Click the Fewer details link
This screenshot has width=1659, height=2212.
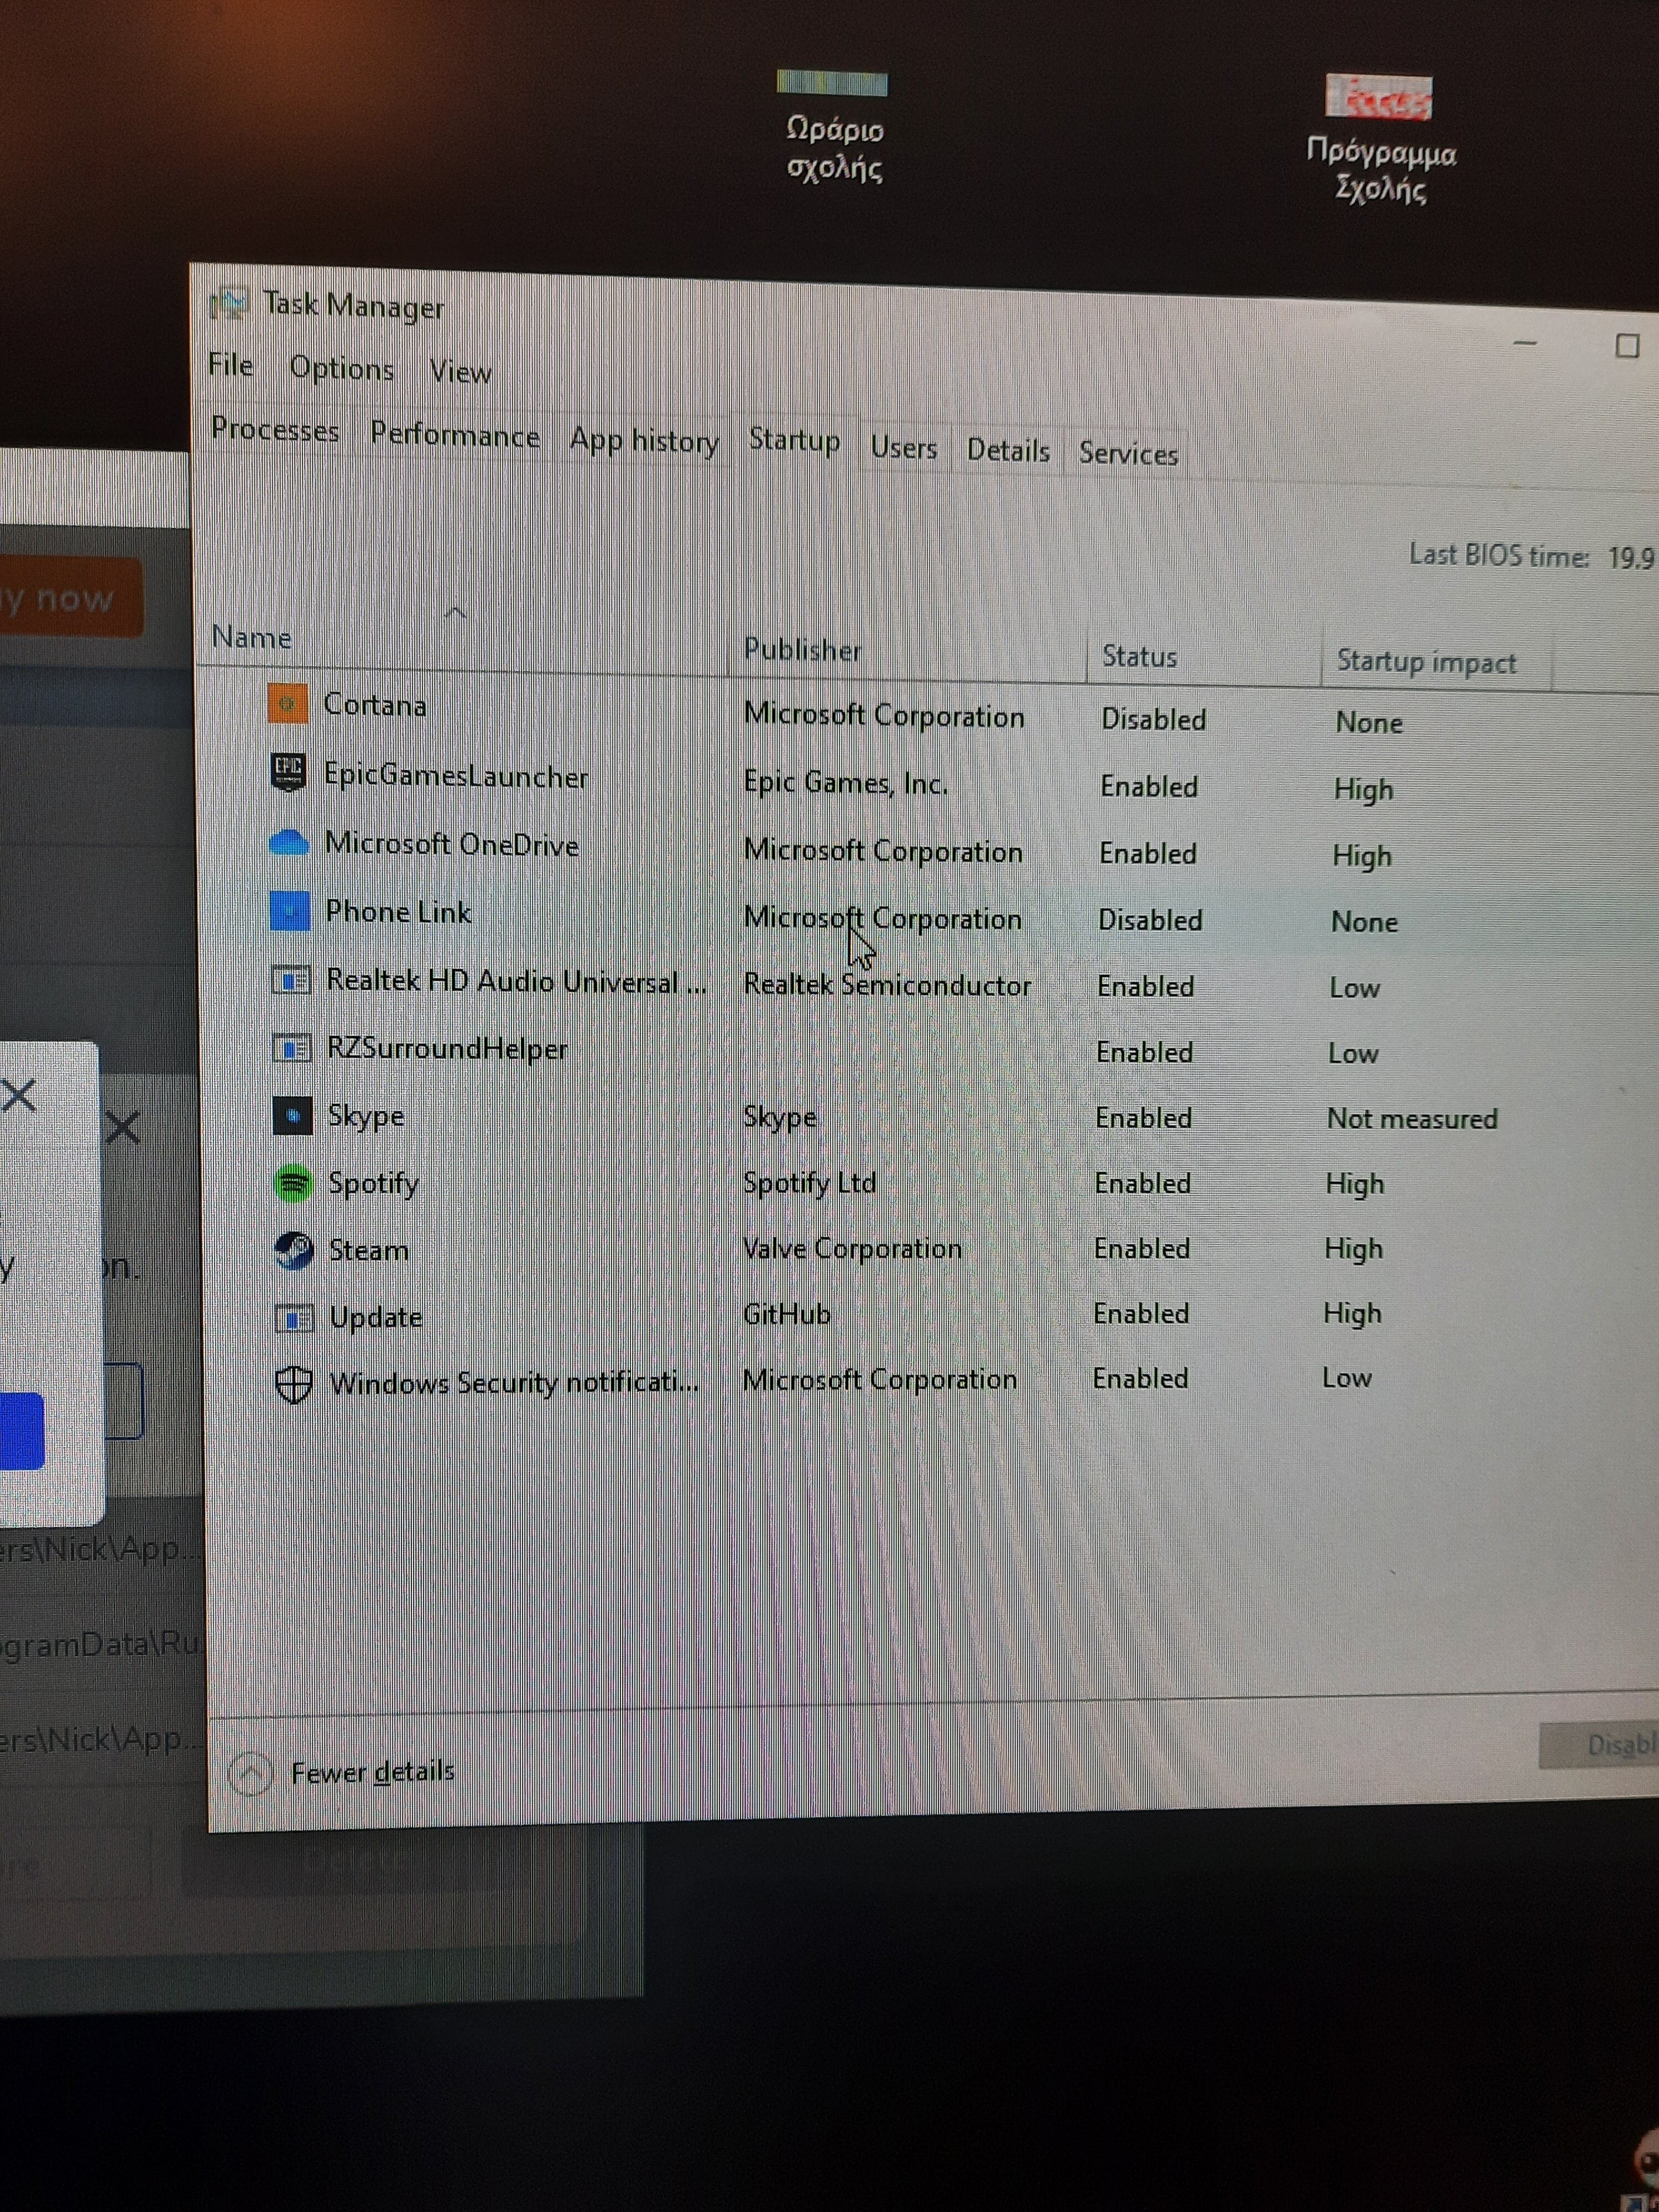(x=373, y=1772)
